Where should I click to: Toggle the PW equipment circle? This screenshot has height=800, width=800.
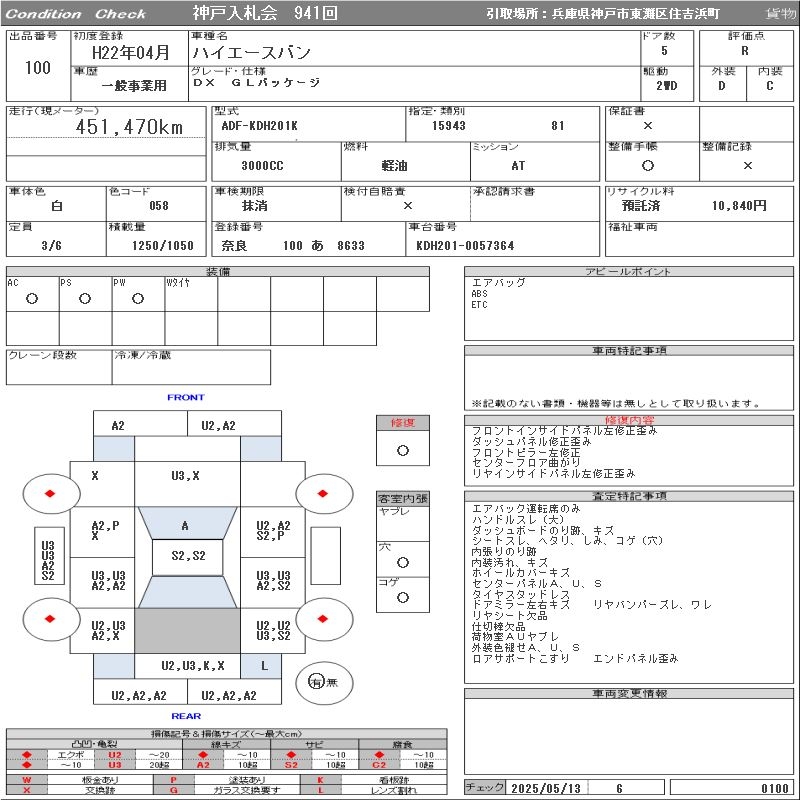(137, 298)
